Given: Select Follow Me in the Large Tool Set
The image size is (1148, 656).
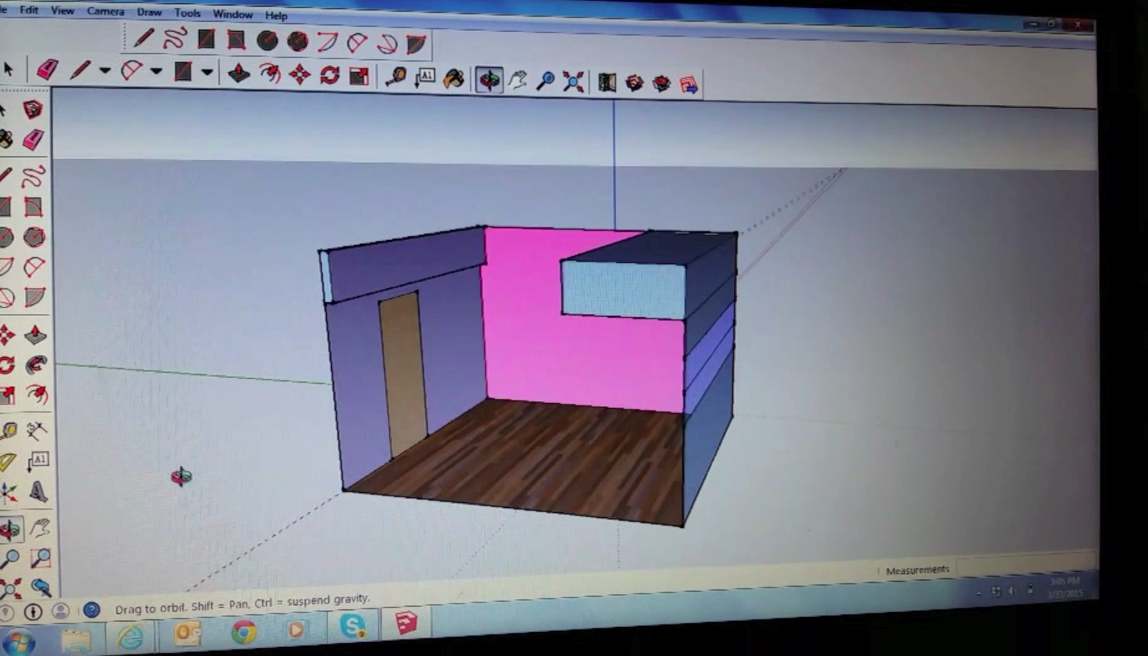Looking at the screenshot, I should [36, 365].
